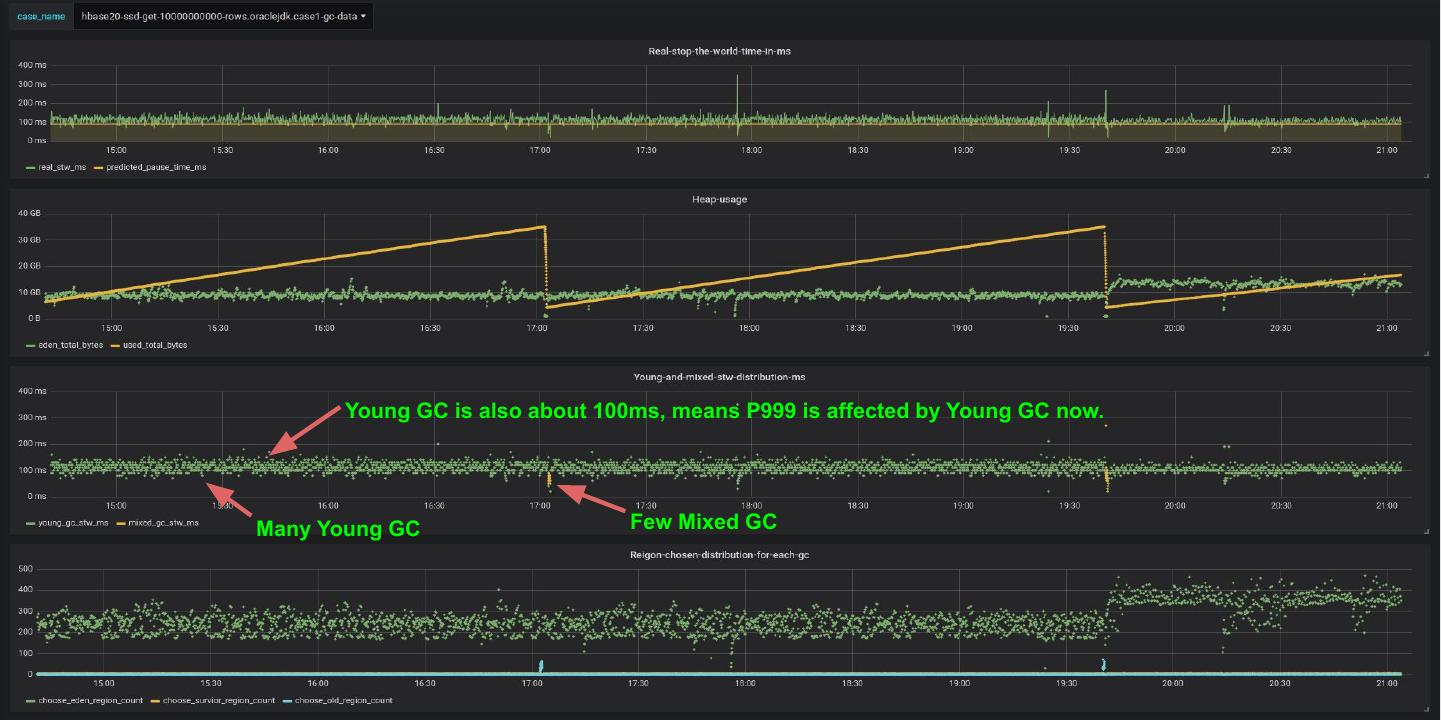Click the corner handle of the Real-stop-the-world-time-in-ms panel

pyautogui.click(x=1426, y=175)
